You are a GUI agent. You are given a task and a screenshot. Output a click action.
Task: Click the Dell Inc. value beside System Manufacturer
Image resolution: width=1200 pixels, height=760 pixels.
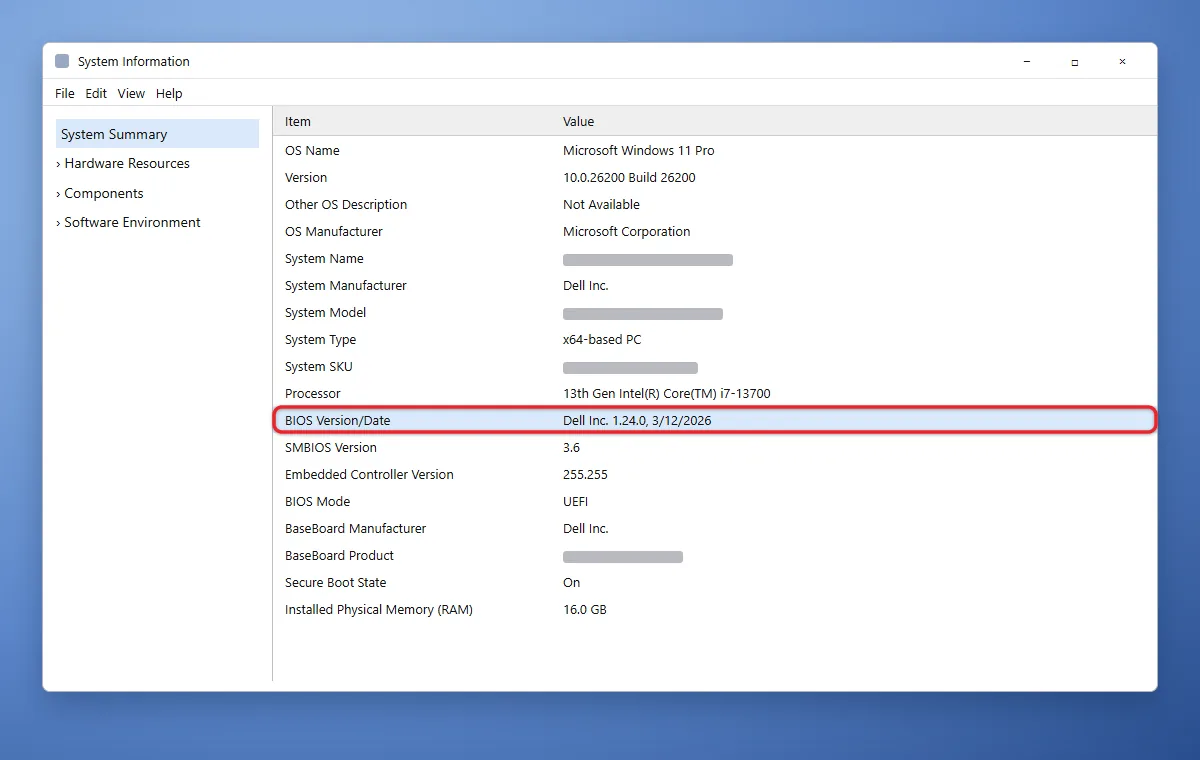coord(586,285)
